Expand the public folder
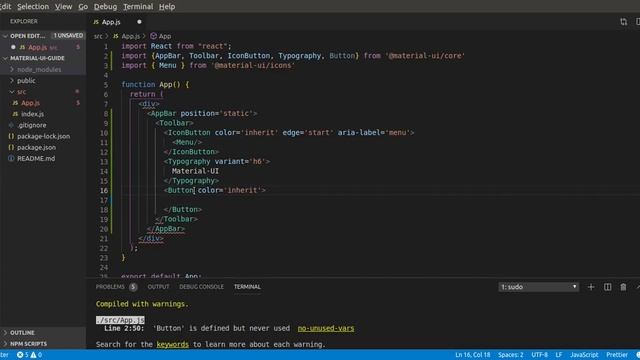The width and height of the screenshot is (640, 360). pos(26,80)
